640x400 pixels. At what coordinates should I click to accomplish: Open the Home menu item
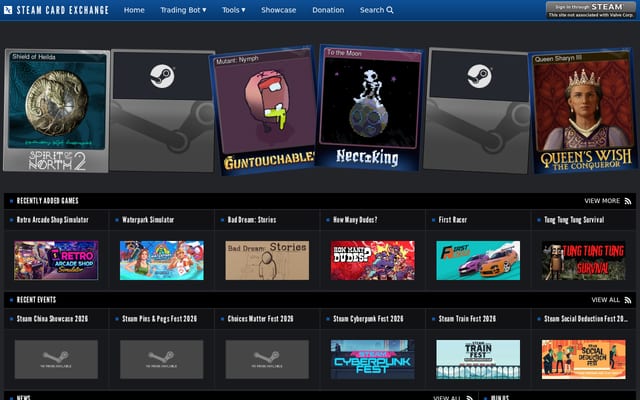point(134,10)
